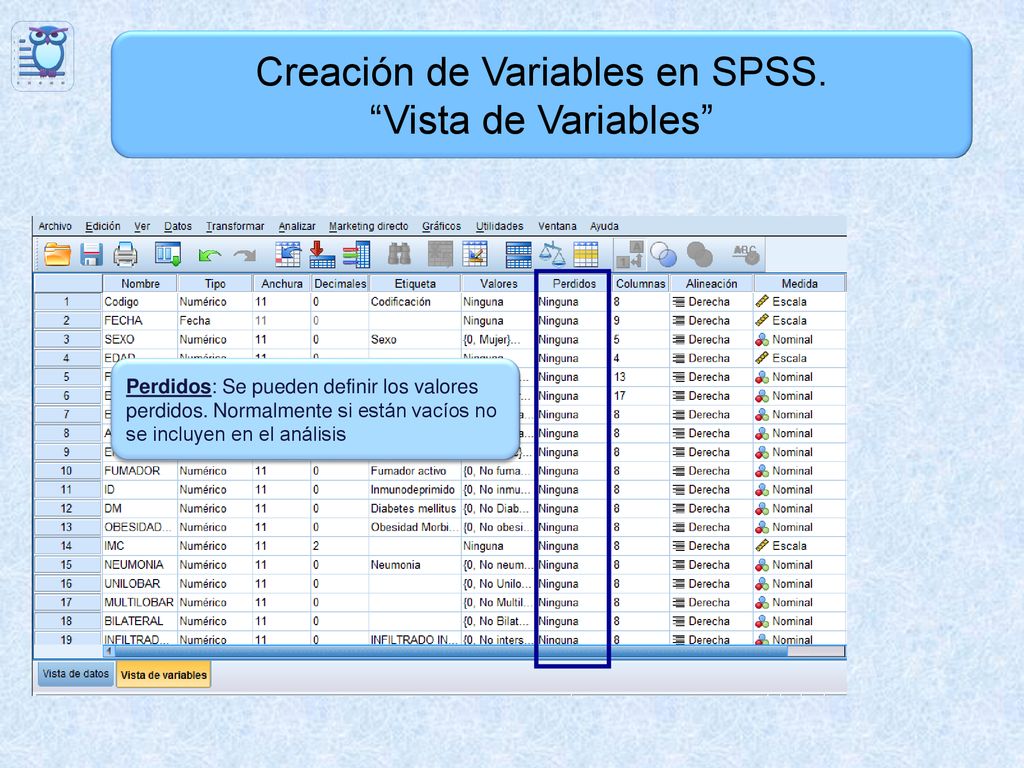Run the ABC spell check icon

coord(746,254)
